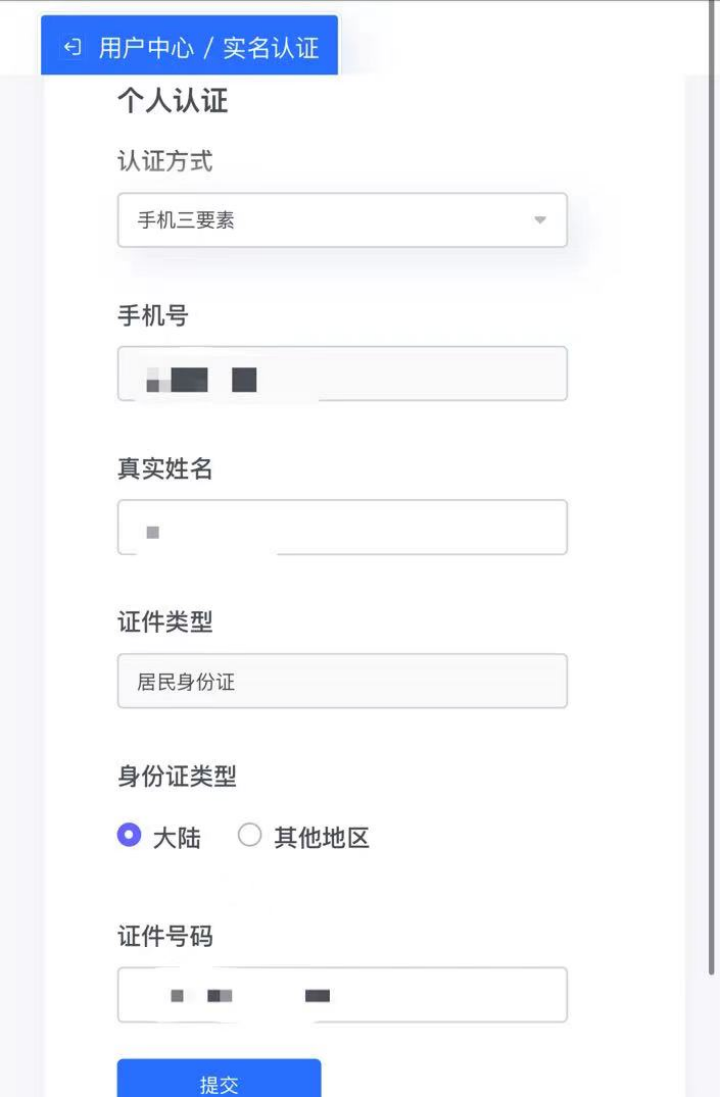Select the 大陆 radio button
Screen dimensions: 720x1097
pyautogui.click(x=129, y=835)
